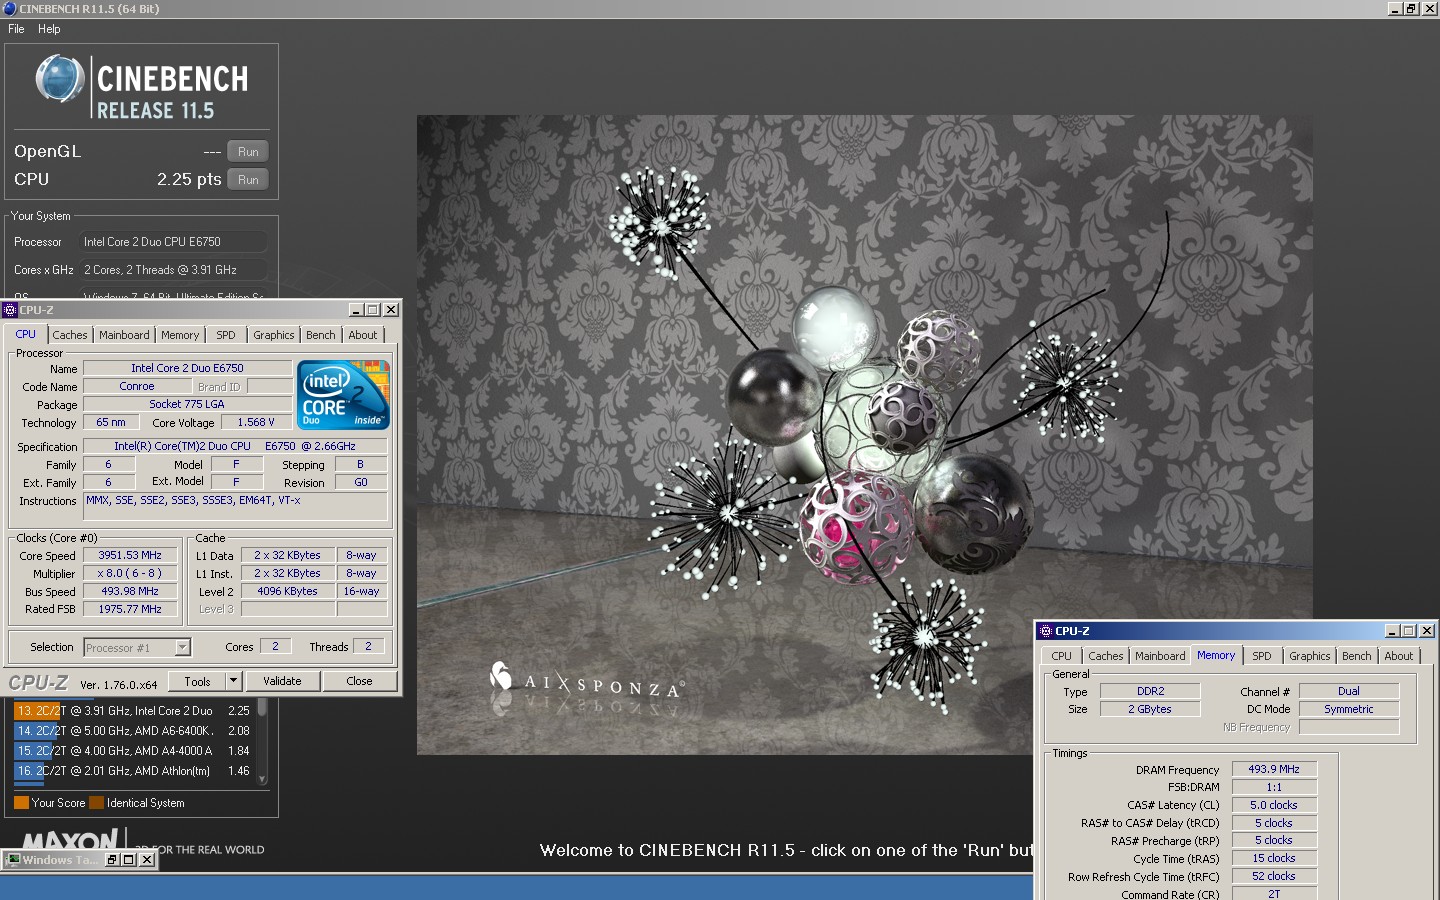Click the memory Type DDR2 field
The height and width of the screenshot is (900, 1440).
click(1150, 692)
